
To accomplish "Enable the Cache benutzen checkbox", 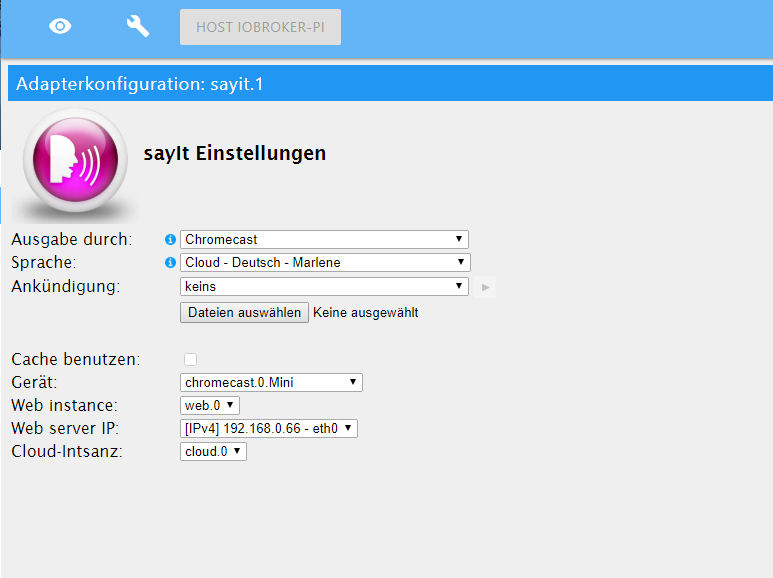I will [x=190, y=360].
